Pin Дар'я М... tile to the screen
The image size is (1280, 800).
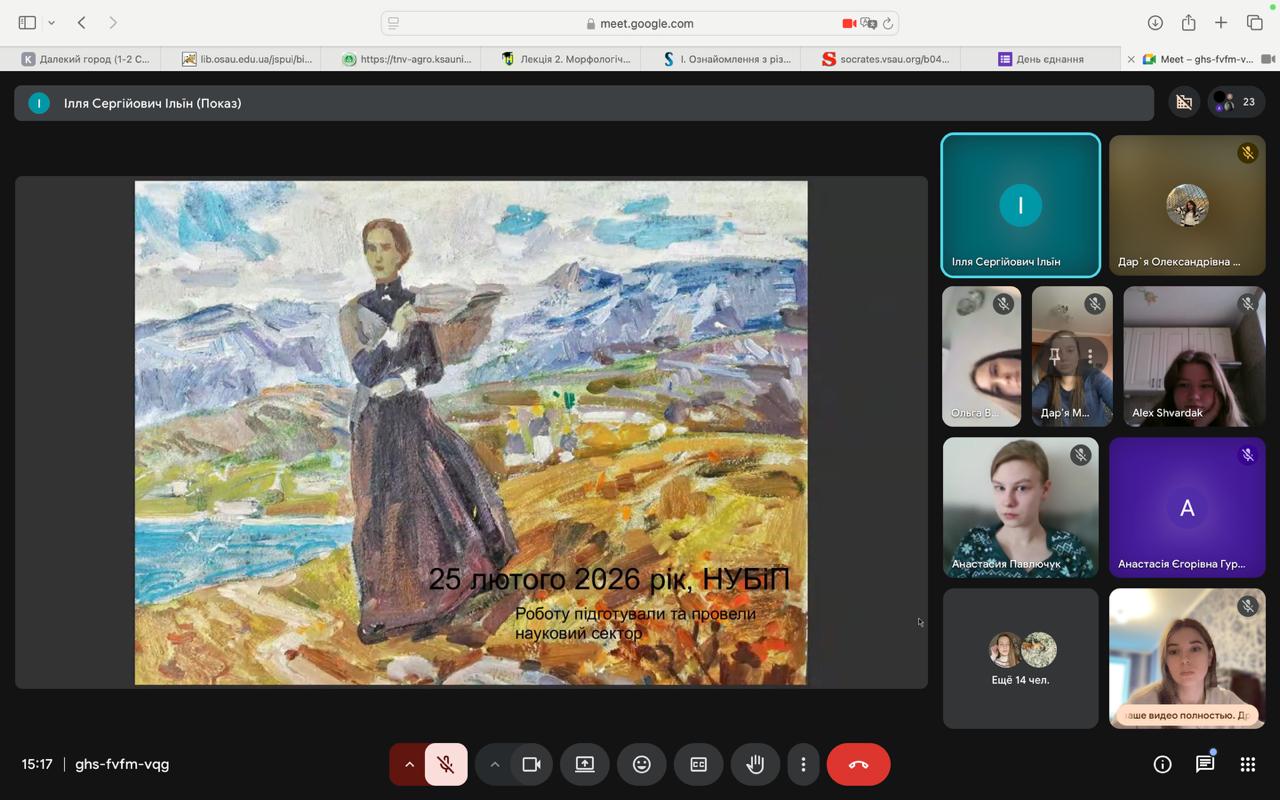pyautogui.click(x=1055, y=355)
